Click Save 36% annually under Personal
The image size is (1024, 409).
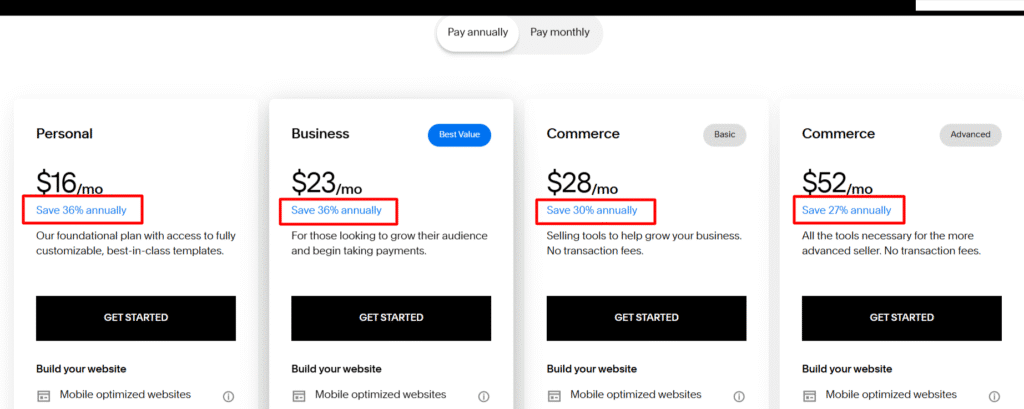point(81,210)
